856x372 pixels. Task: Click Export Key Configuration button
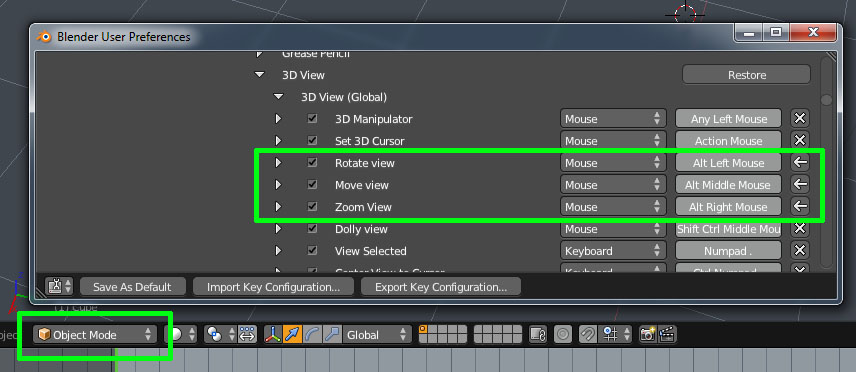click(x=441, y=287)
